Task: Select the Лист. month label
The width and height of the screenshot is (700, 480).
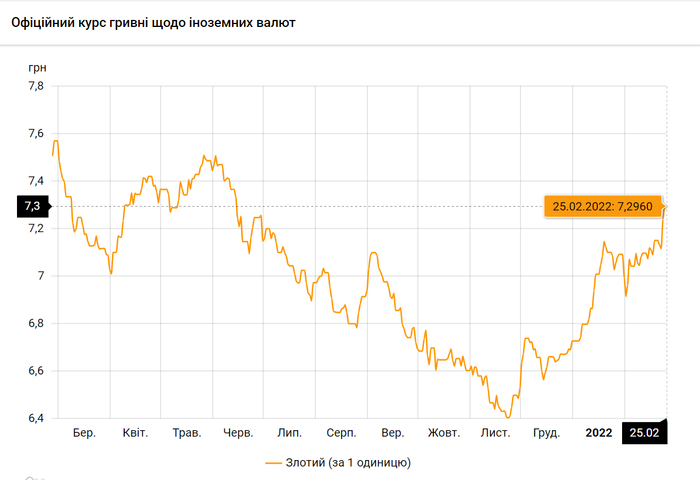Action: point(495,433)
